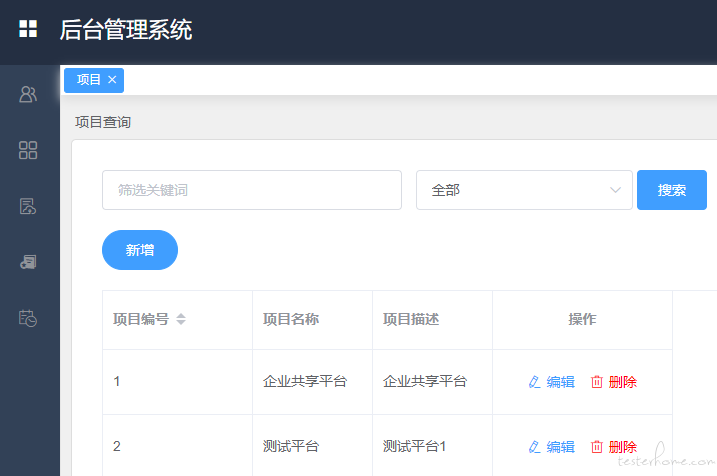Edit the 企业共享平台 project row

tap(552, 382)
